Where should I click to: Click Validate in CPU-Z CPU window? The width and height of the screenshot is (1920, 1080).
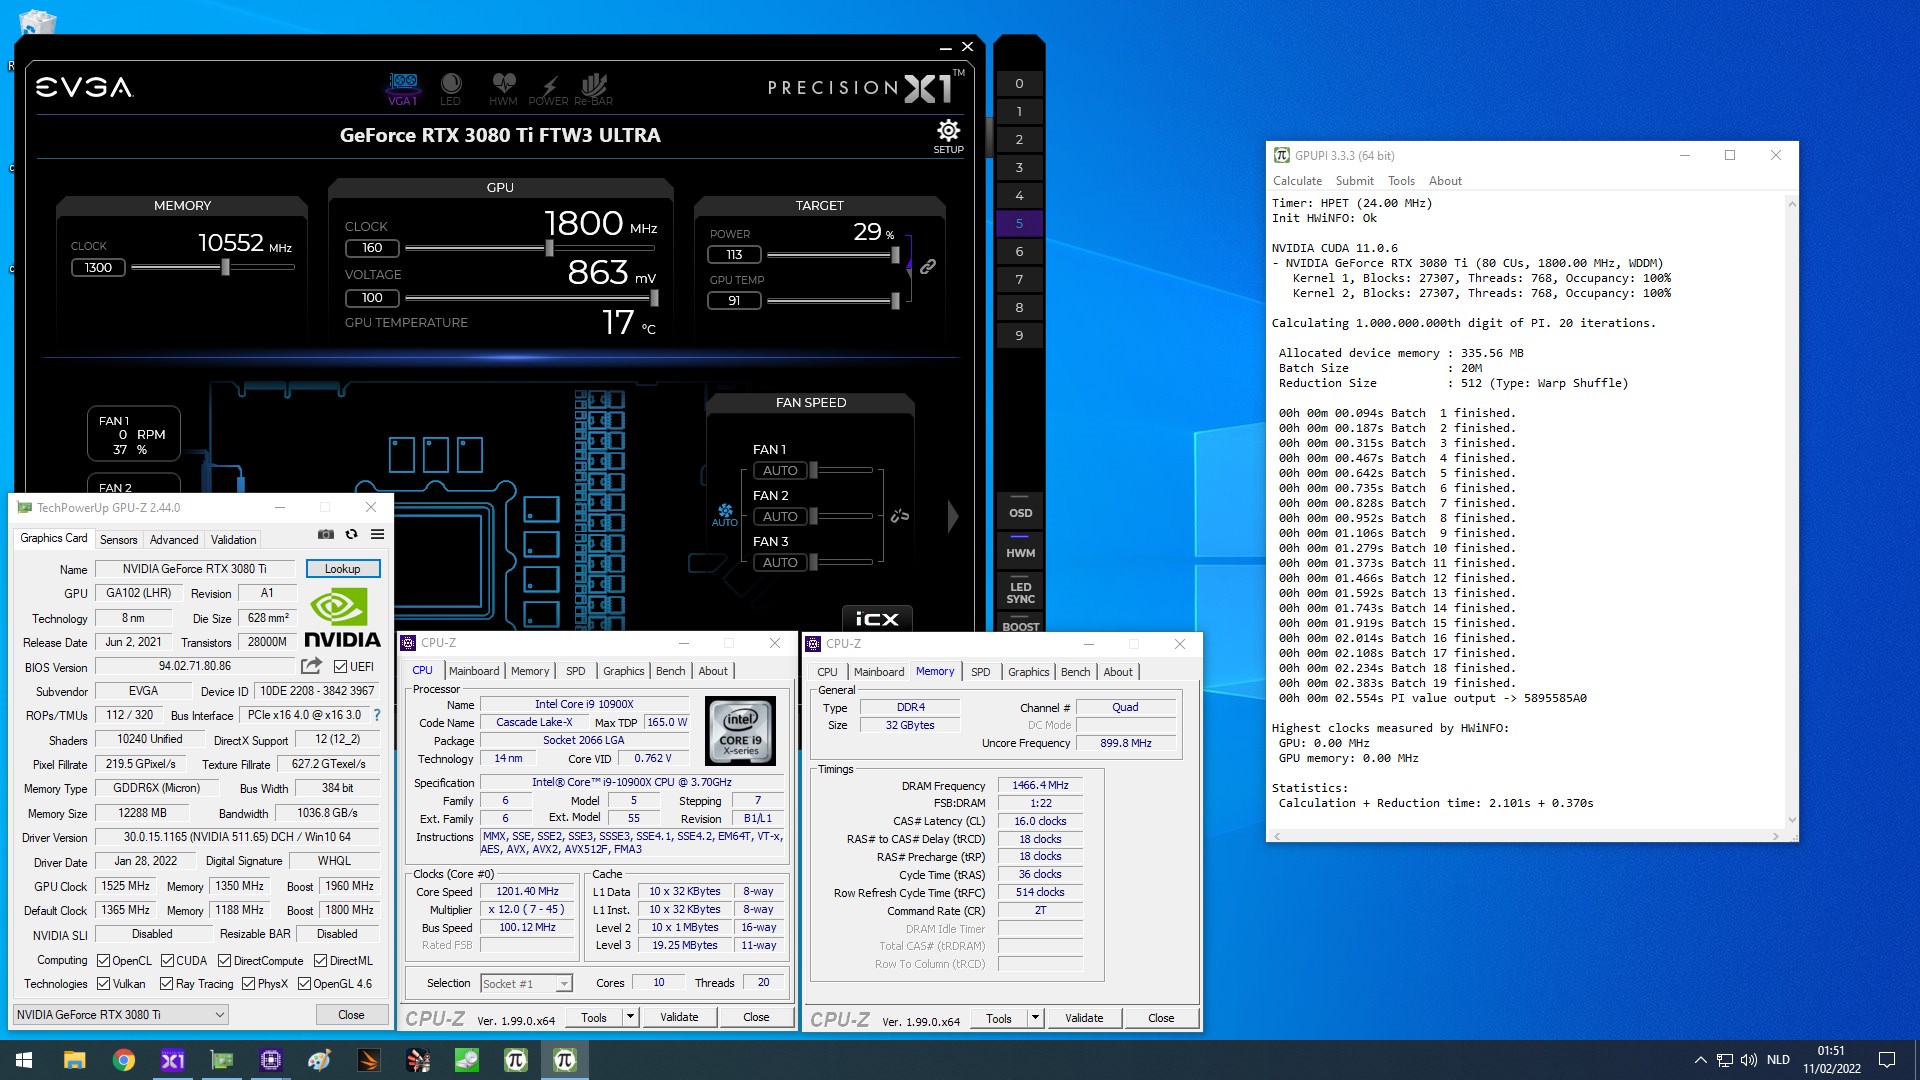[679, 1017]
